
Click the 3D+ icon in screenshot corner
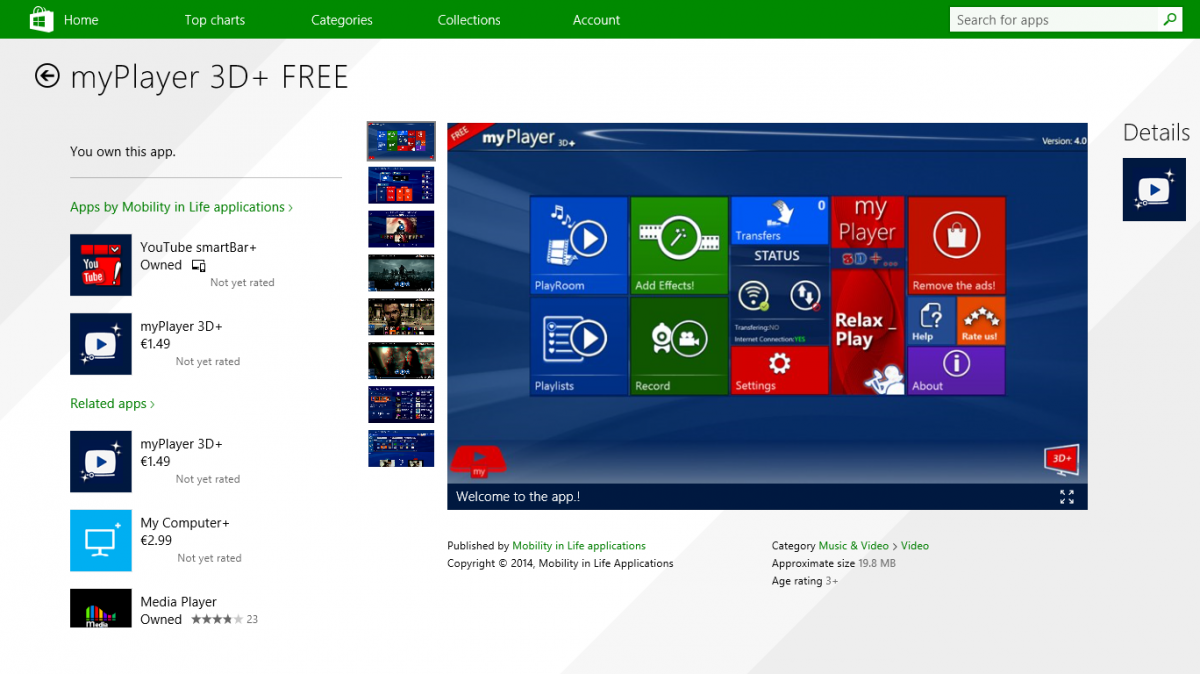1061,460
